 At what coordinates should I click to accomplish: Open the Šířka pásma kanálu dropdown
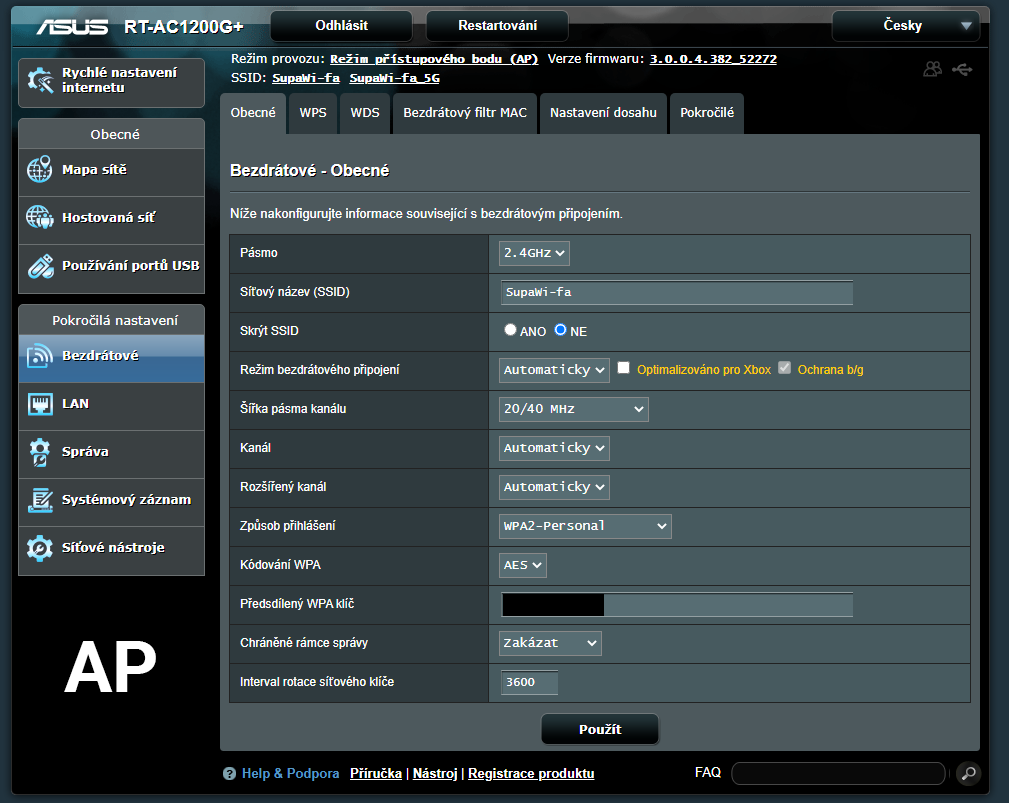point(573,409)
